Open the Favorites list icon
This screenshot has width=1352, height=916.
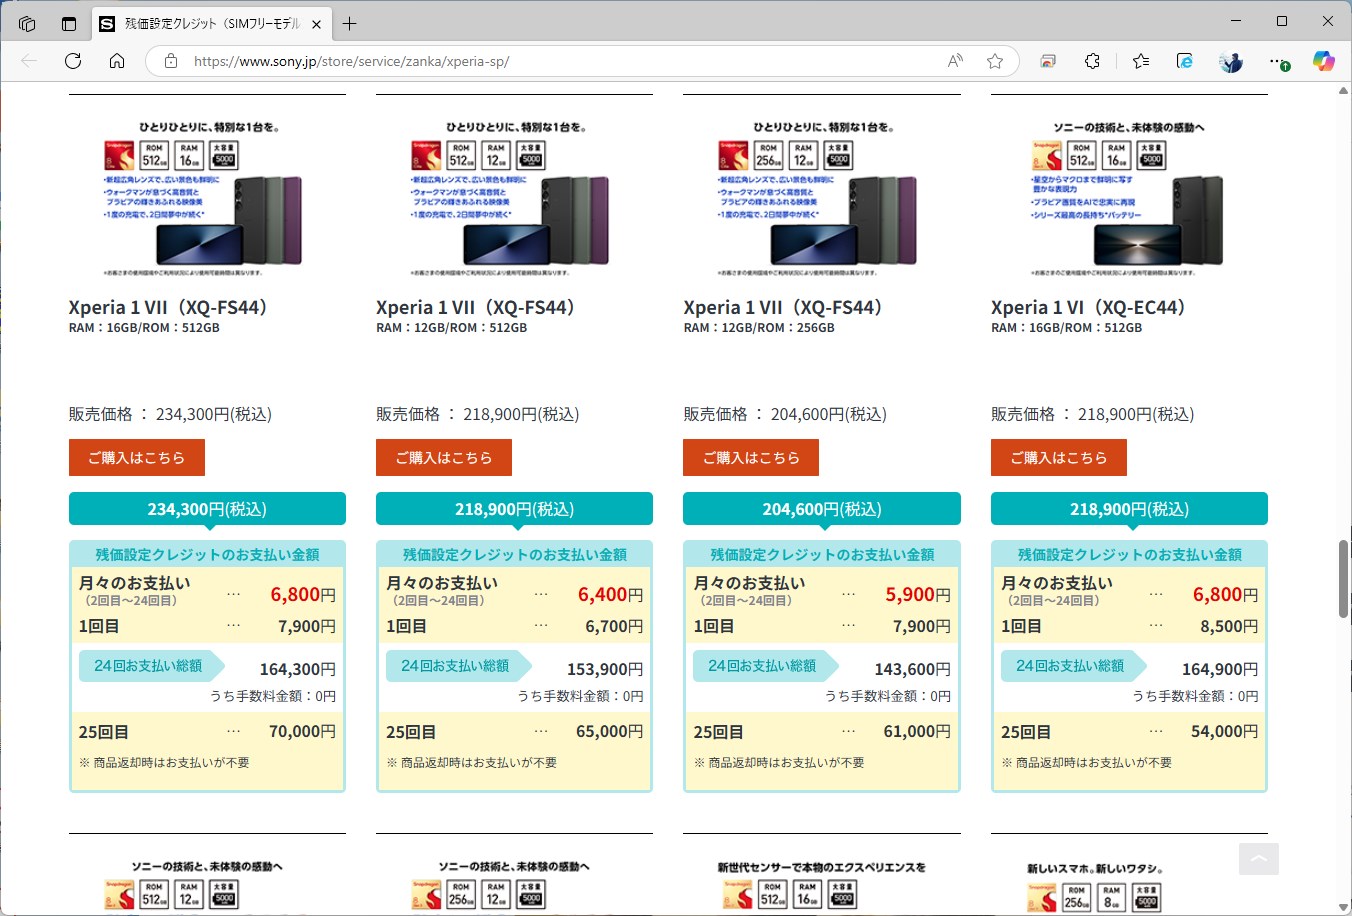[1140, 61]
